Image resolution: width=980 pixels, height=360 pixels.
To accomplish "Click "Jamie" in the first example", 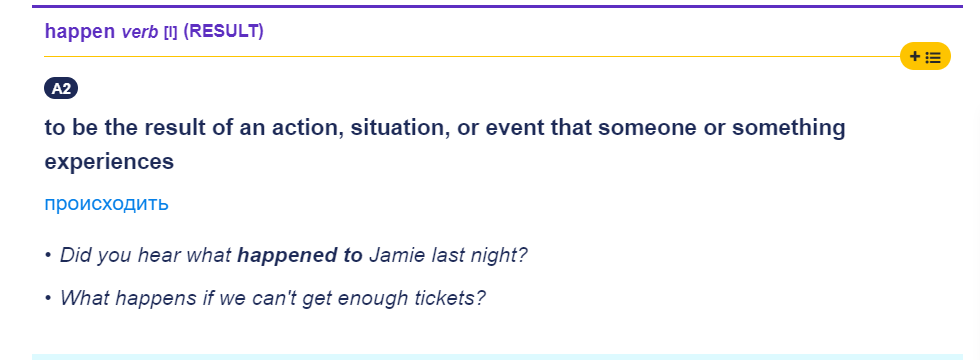I will pos(394,255).
